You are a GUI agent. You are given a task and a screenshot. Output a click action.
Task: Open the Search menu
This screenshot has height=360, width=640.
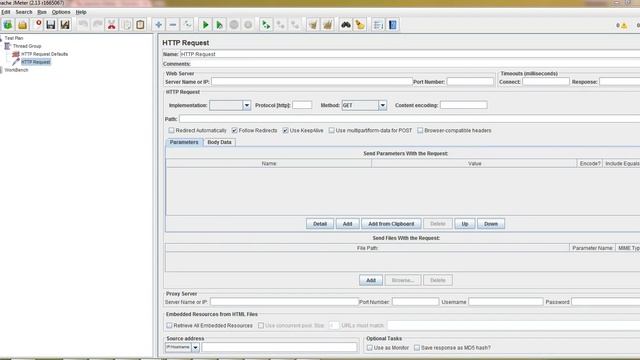click(x=24, y=12)
